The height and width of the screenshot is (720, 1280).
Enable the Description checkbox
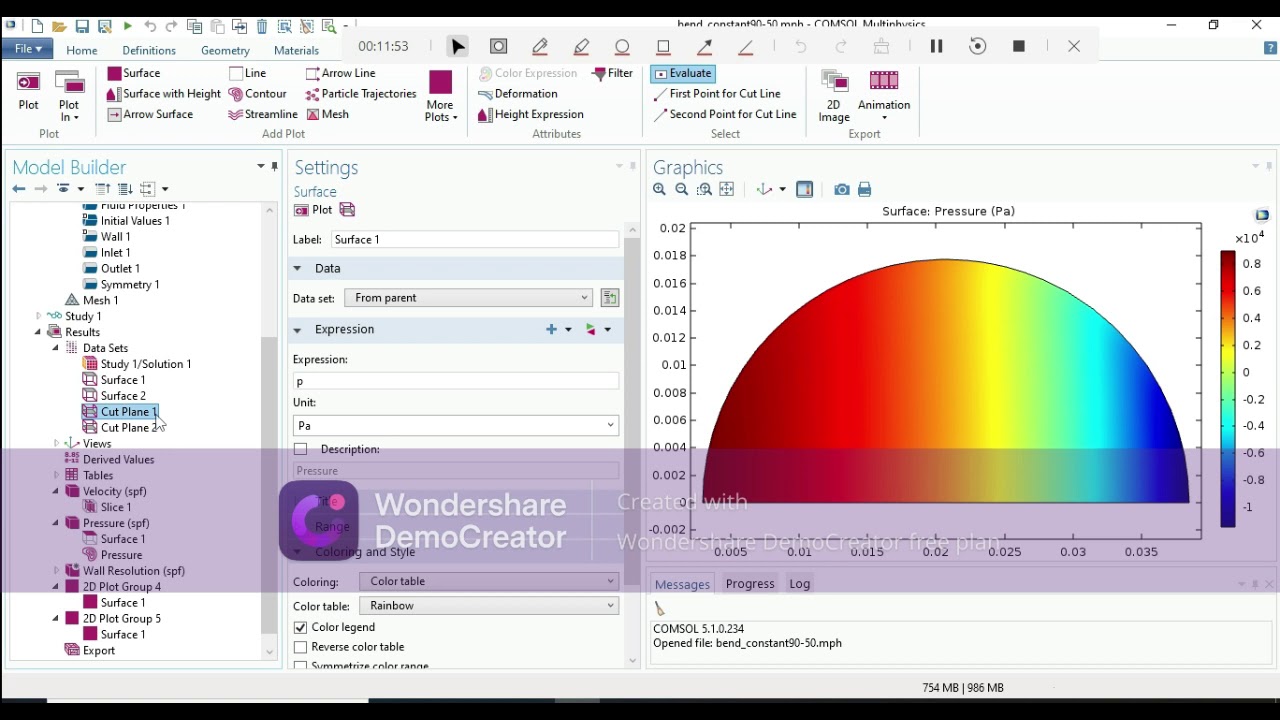pyautogui.click(x=301, y=450)
